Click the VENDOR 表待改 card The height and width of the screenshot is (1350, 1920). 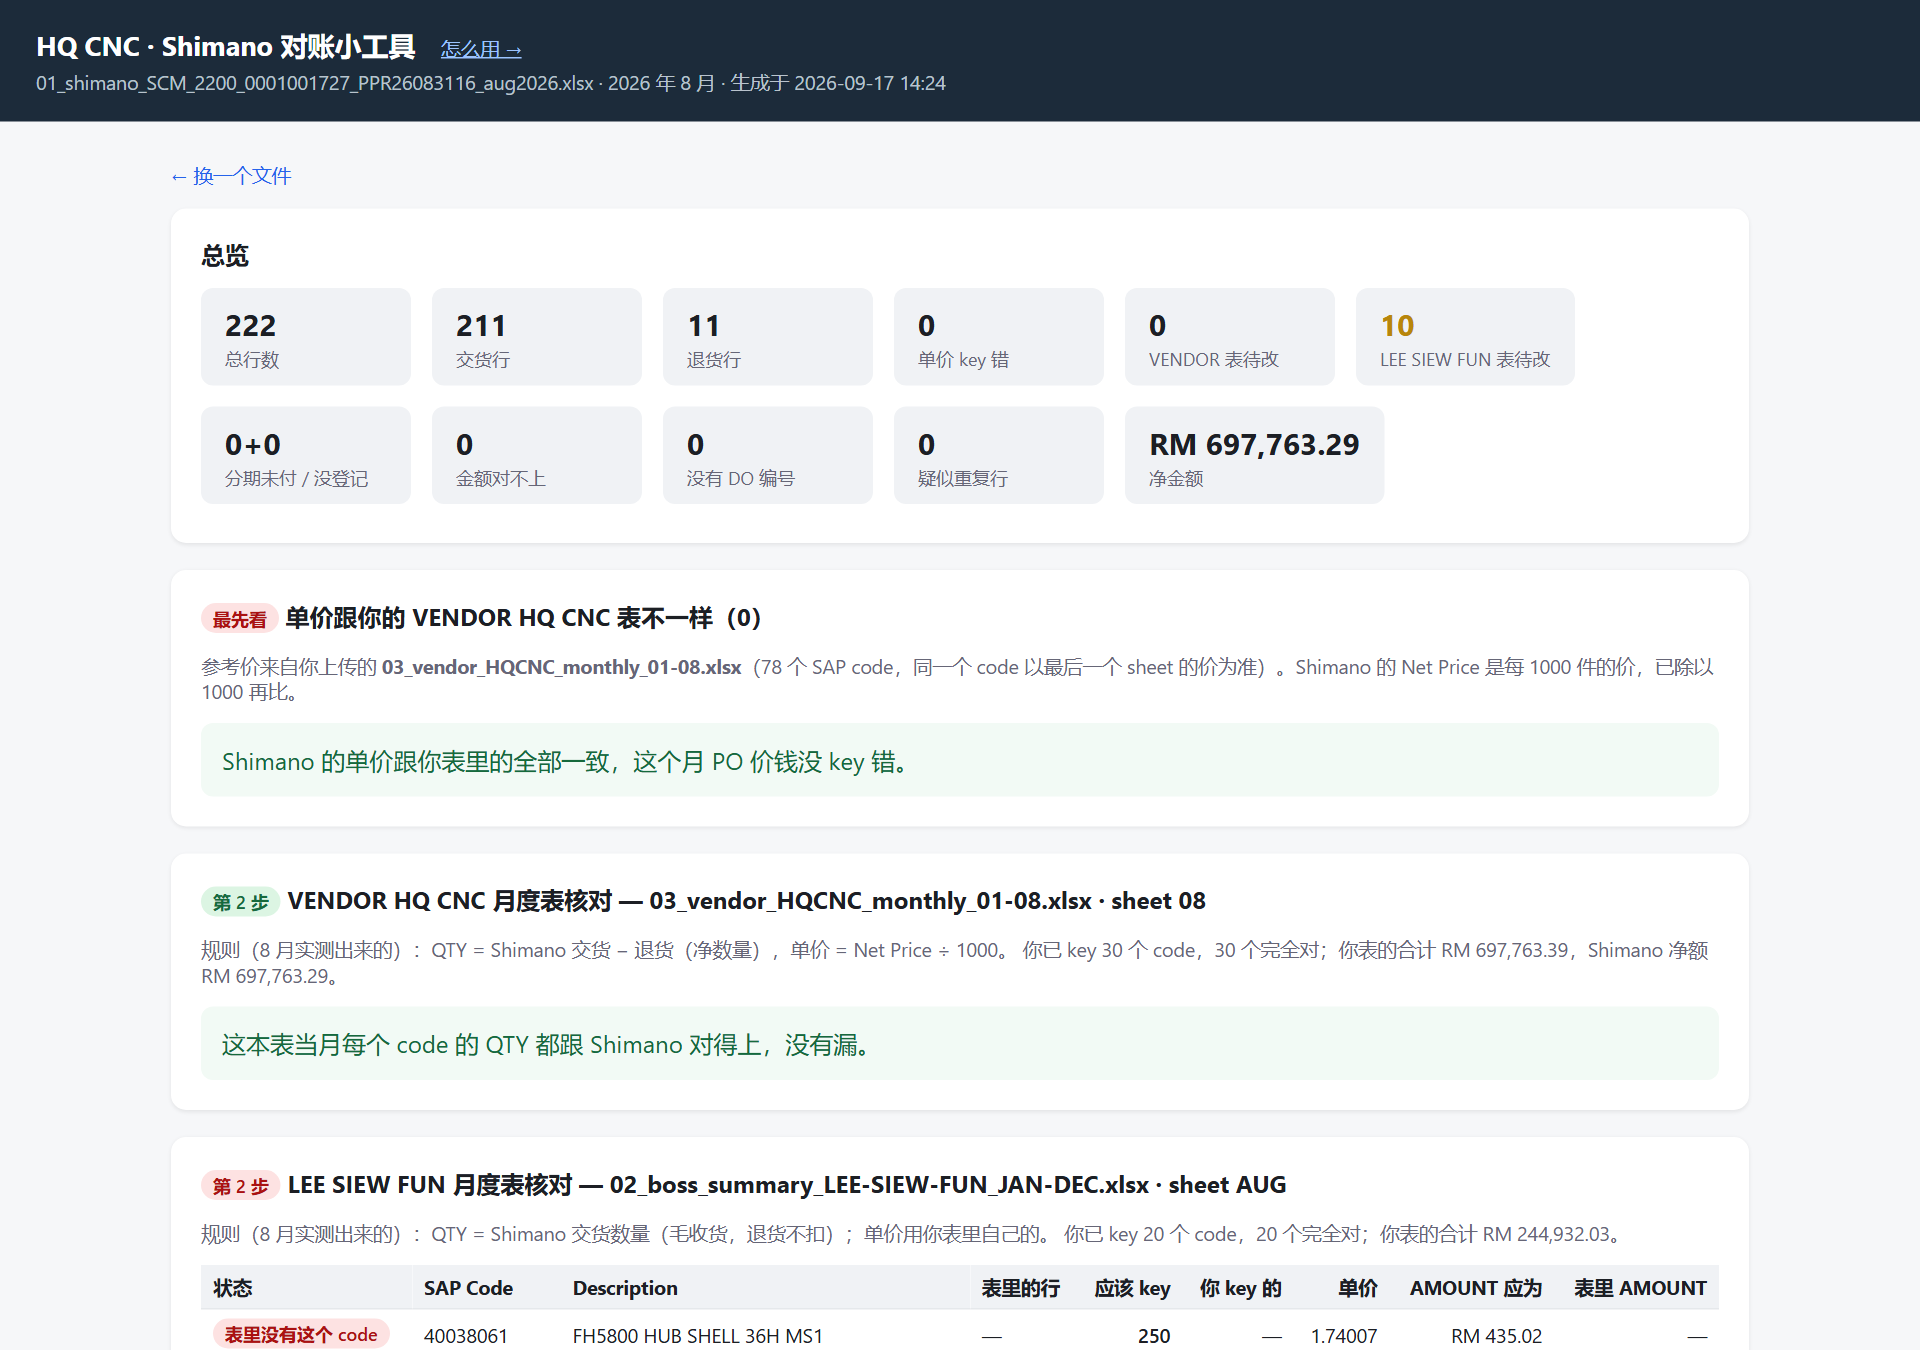[x=1230, y=337]
